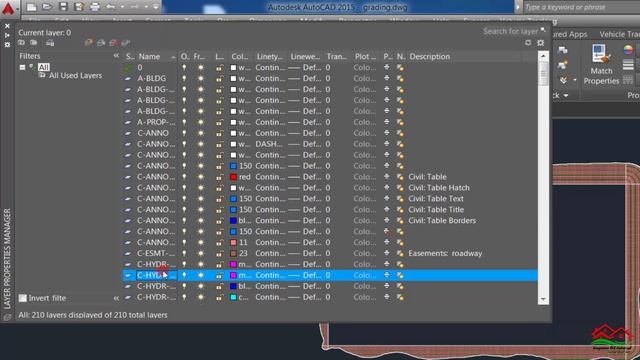Click the New drawing icon in quick access toolbar
The image size is (640, 360).
[x=31, y=7]
